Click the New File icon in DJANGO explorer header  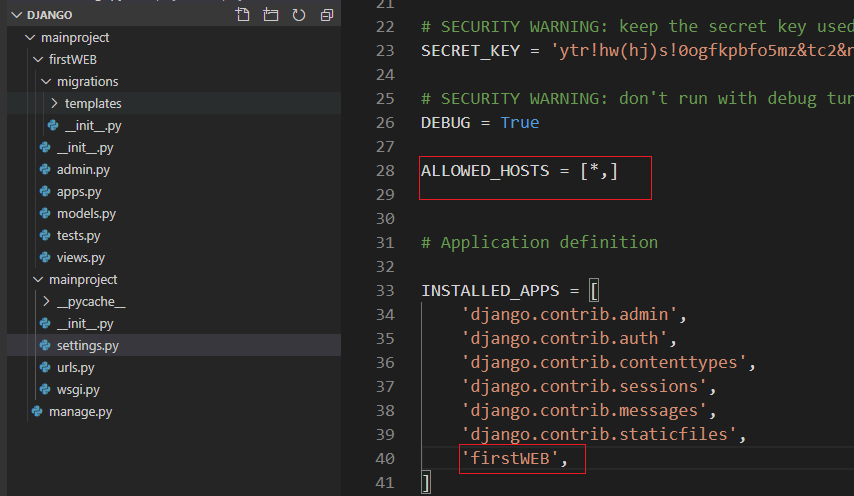click(242, 15)
